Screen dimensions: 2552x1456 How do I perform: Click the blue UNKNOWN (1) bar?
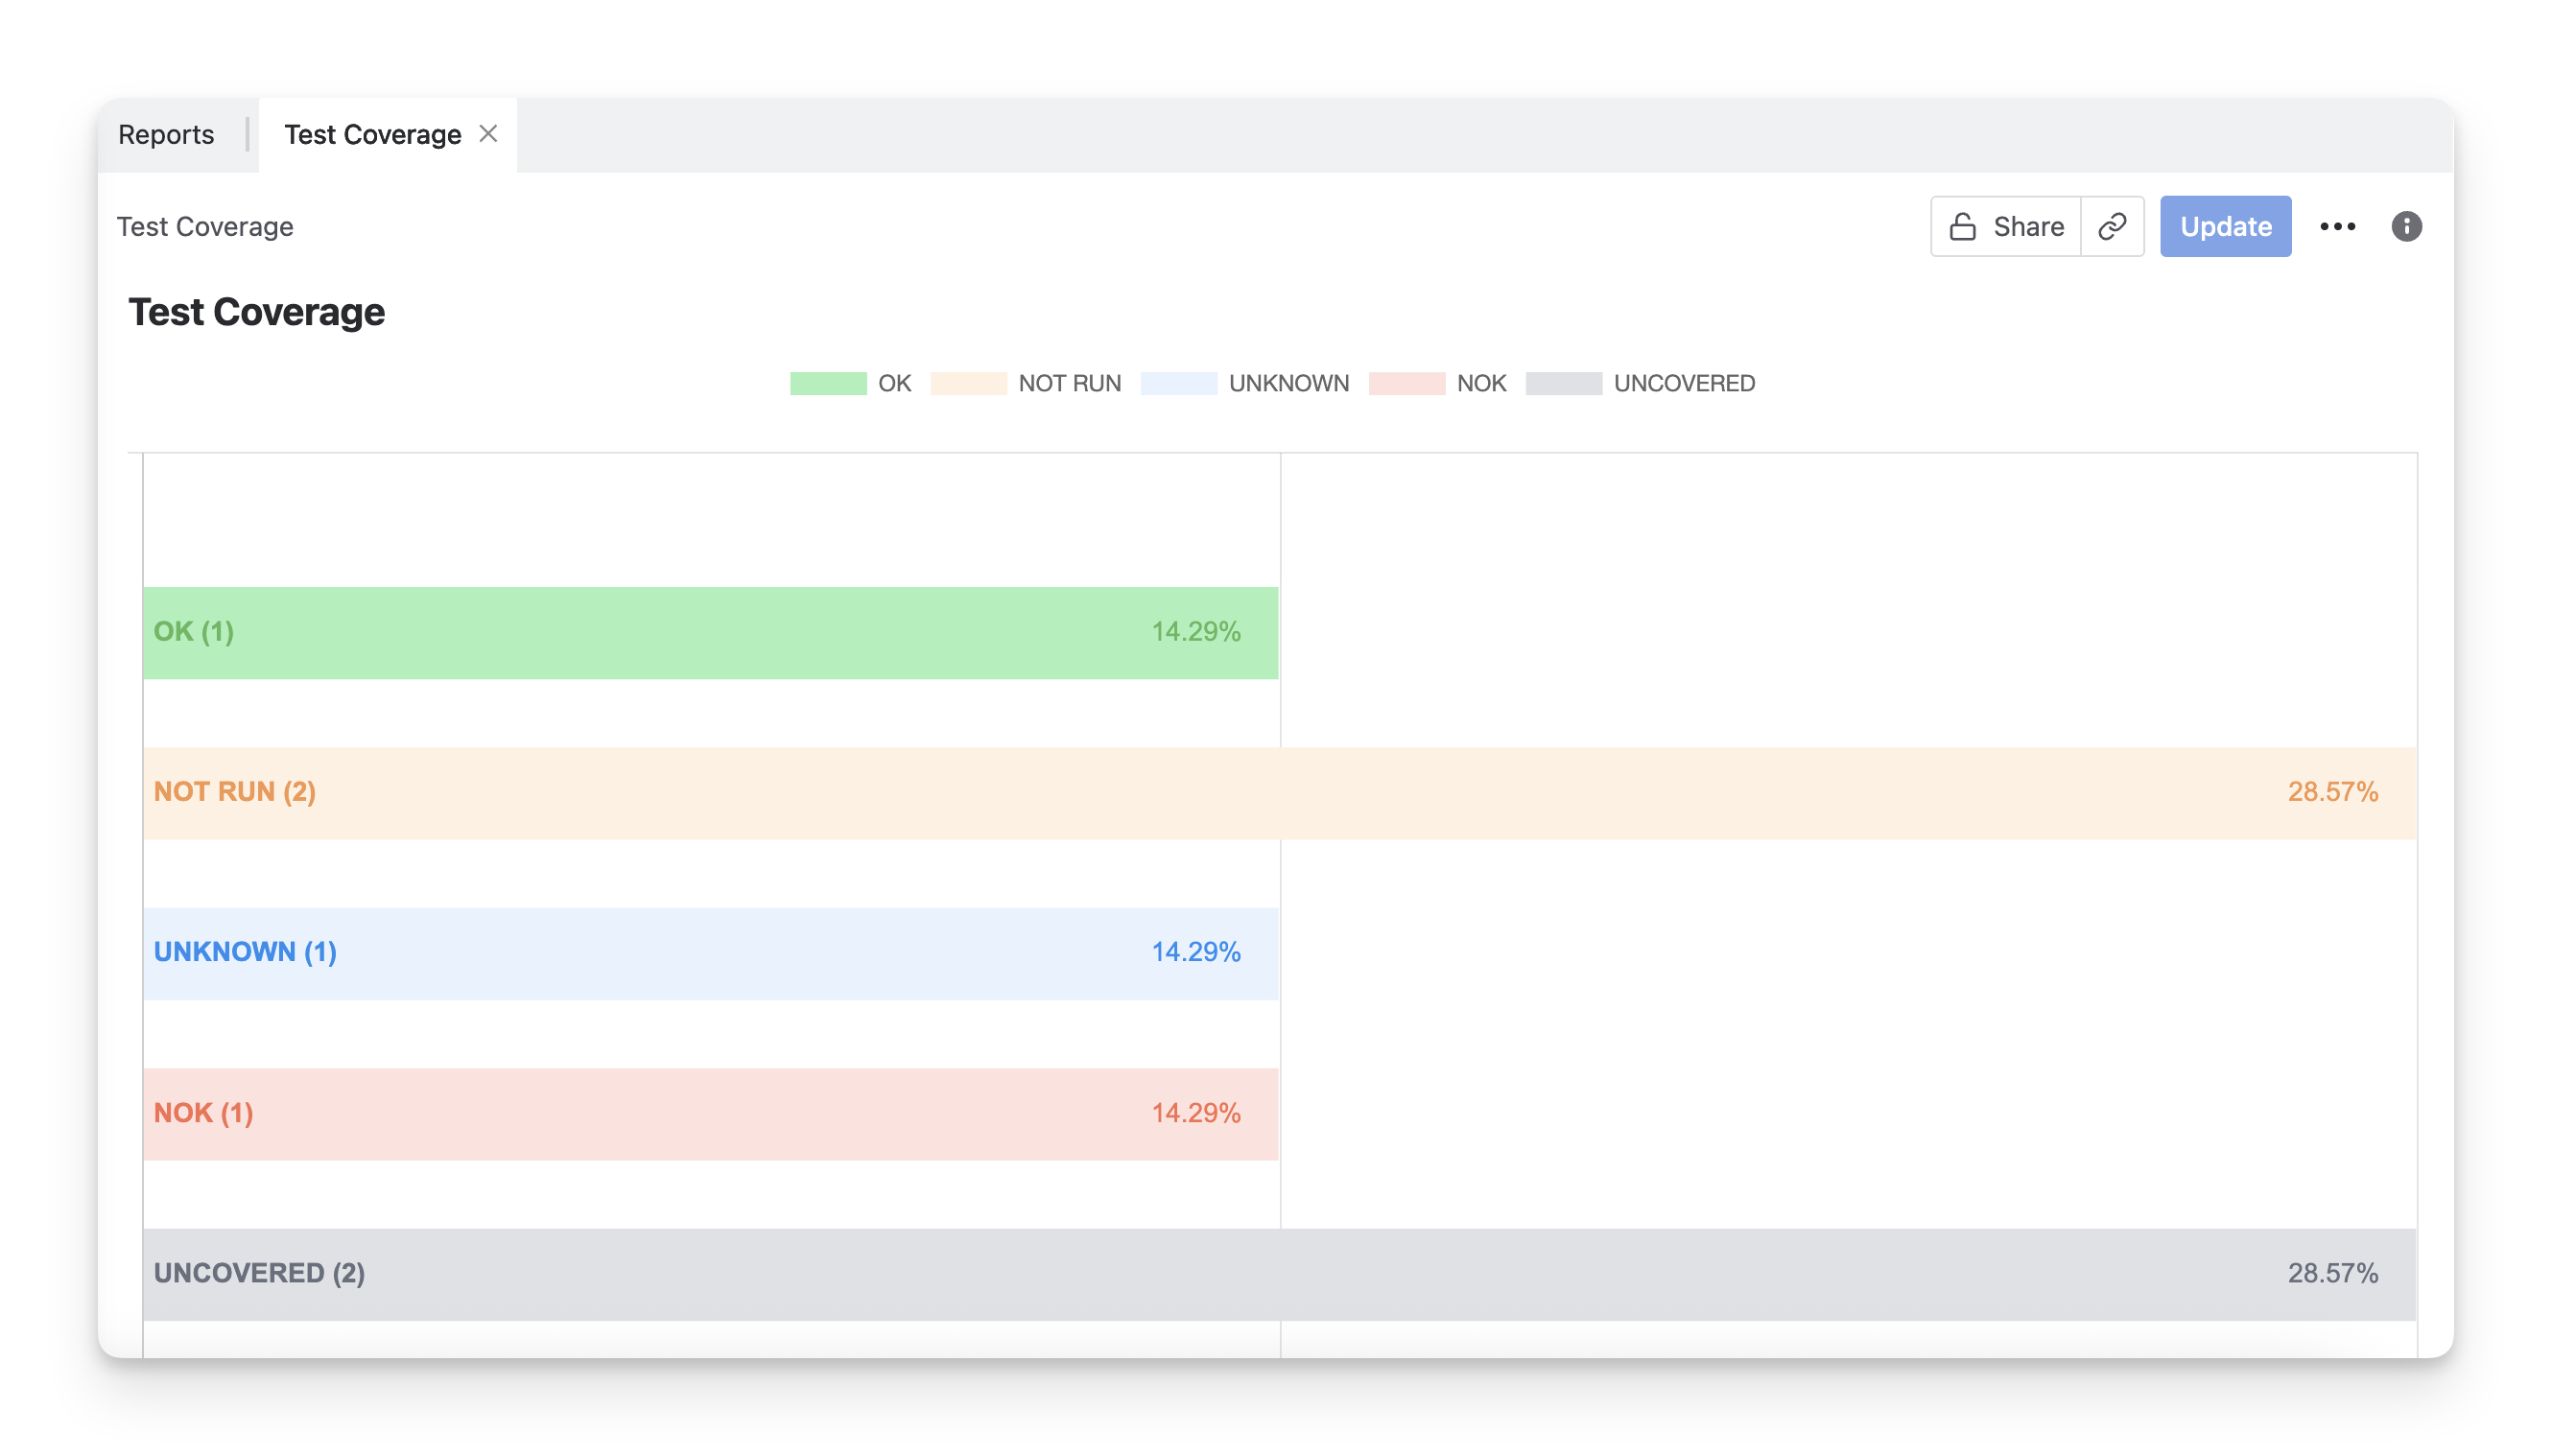710,954
